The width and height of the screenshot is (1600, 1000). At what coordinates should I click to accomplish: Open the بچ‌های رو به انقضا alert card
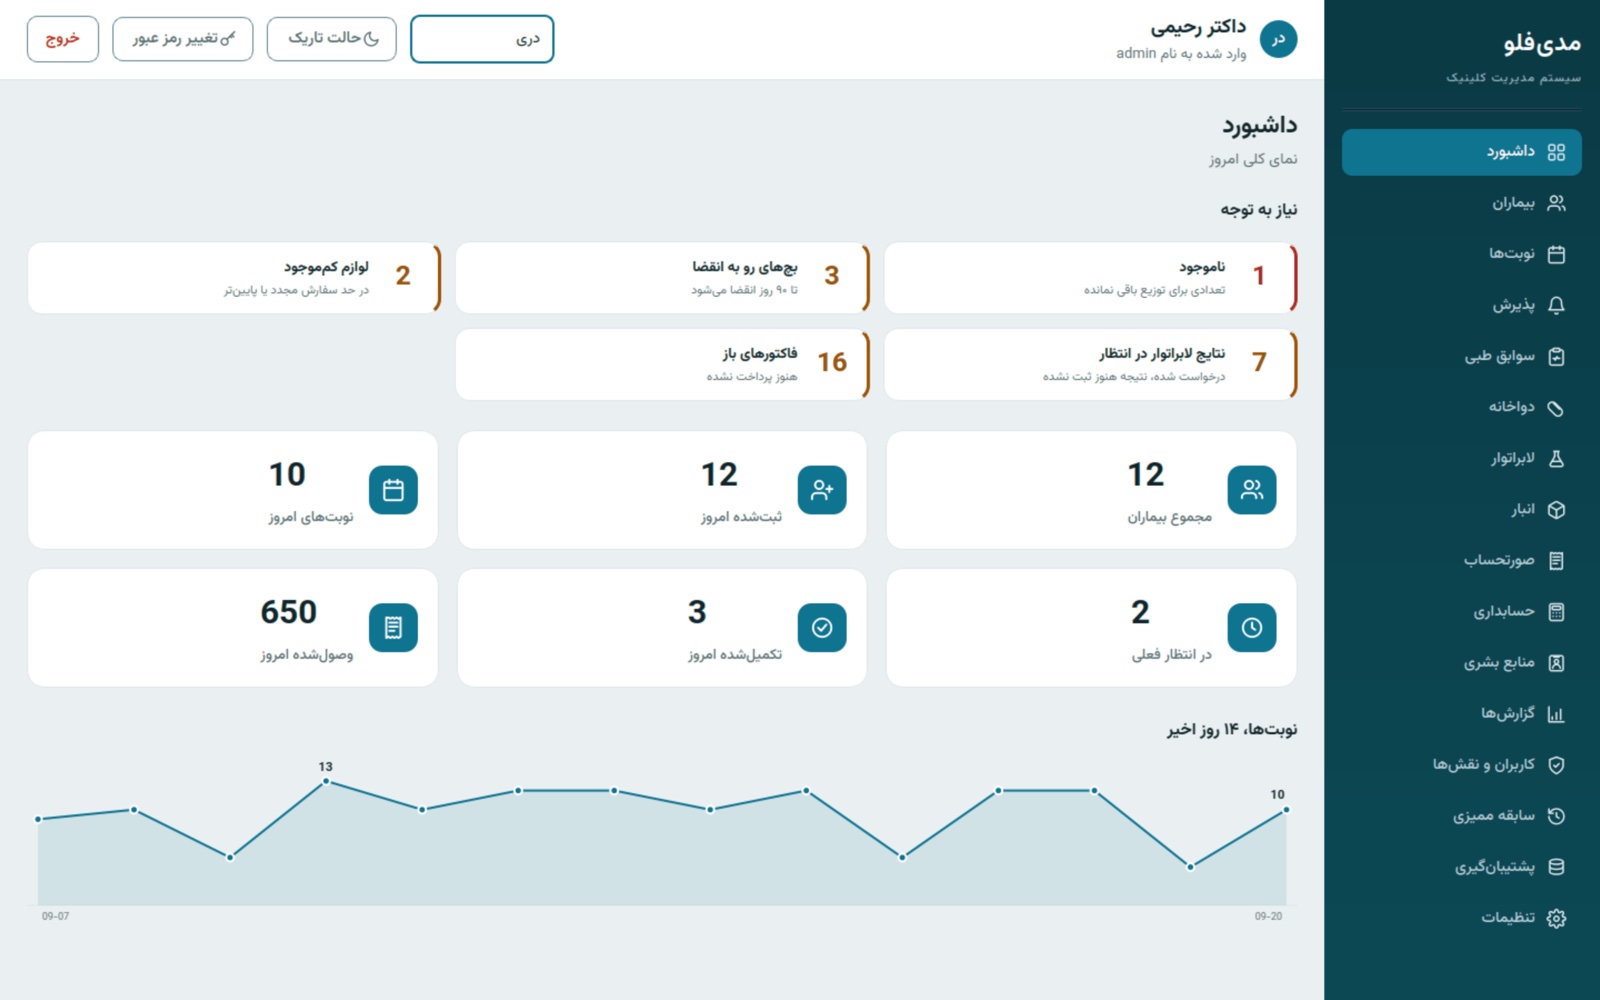[x=662, y=278]
